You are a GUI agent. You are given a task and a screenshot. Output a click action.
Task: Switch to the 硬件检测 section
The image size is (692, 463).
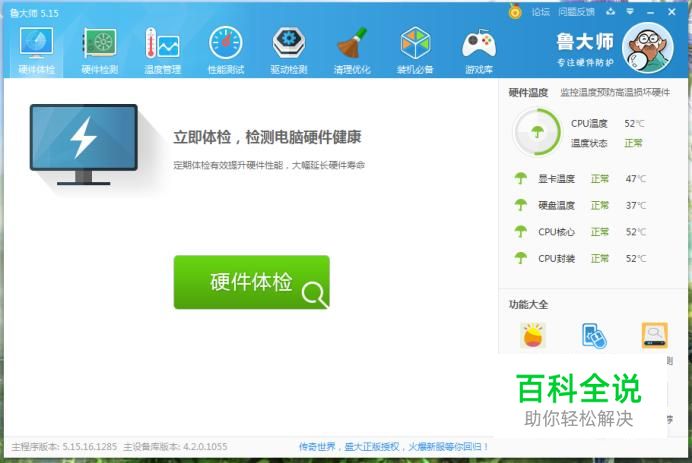tap(100, 50)
